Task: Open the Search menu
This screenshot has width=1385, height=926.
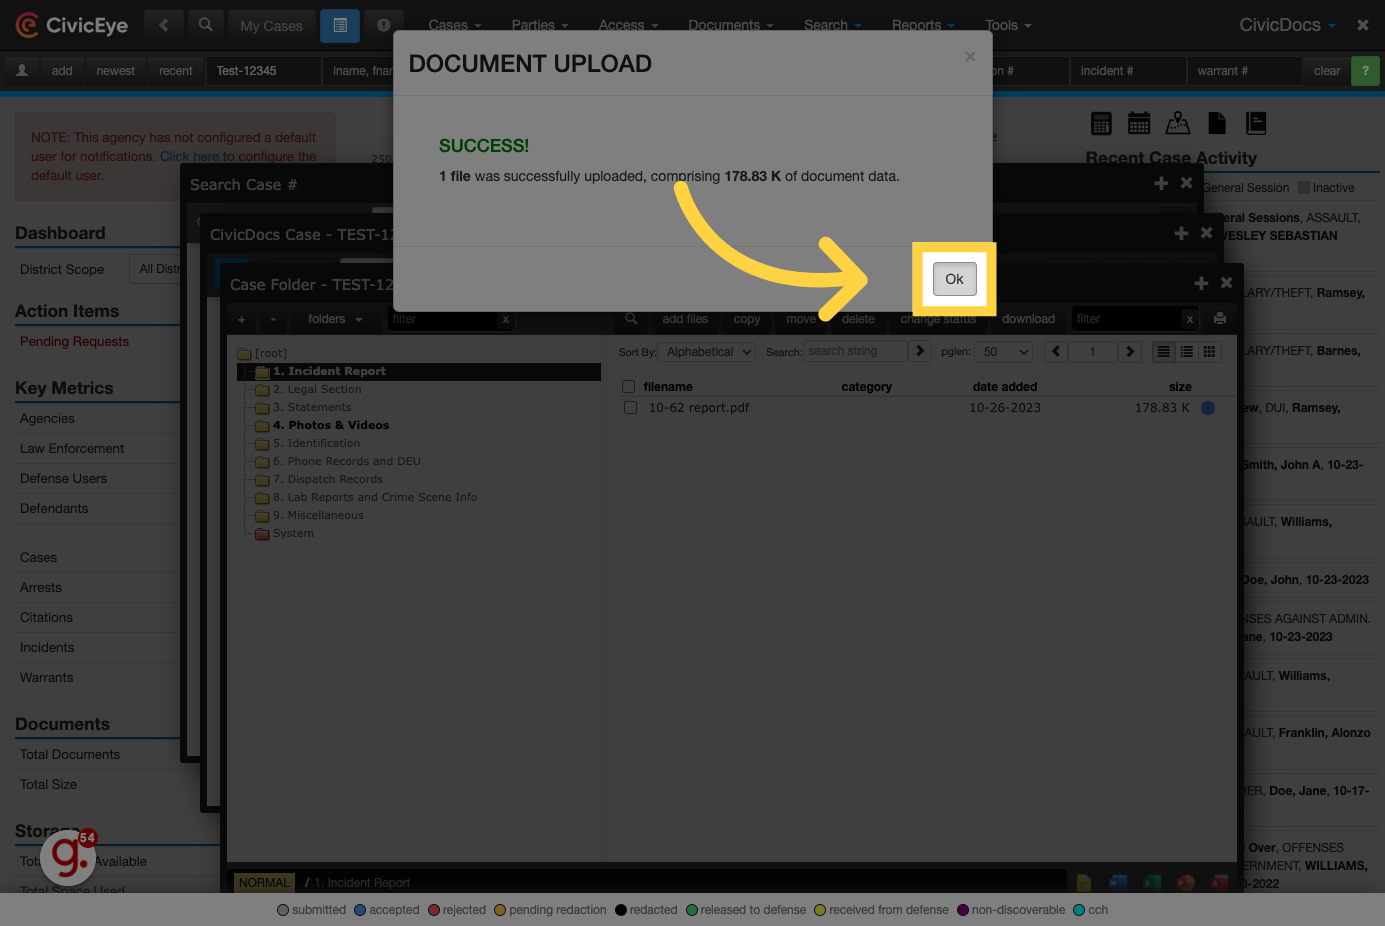Action: (x=833, y=25)
